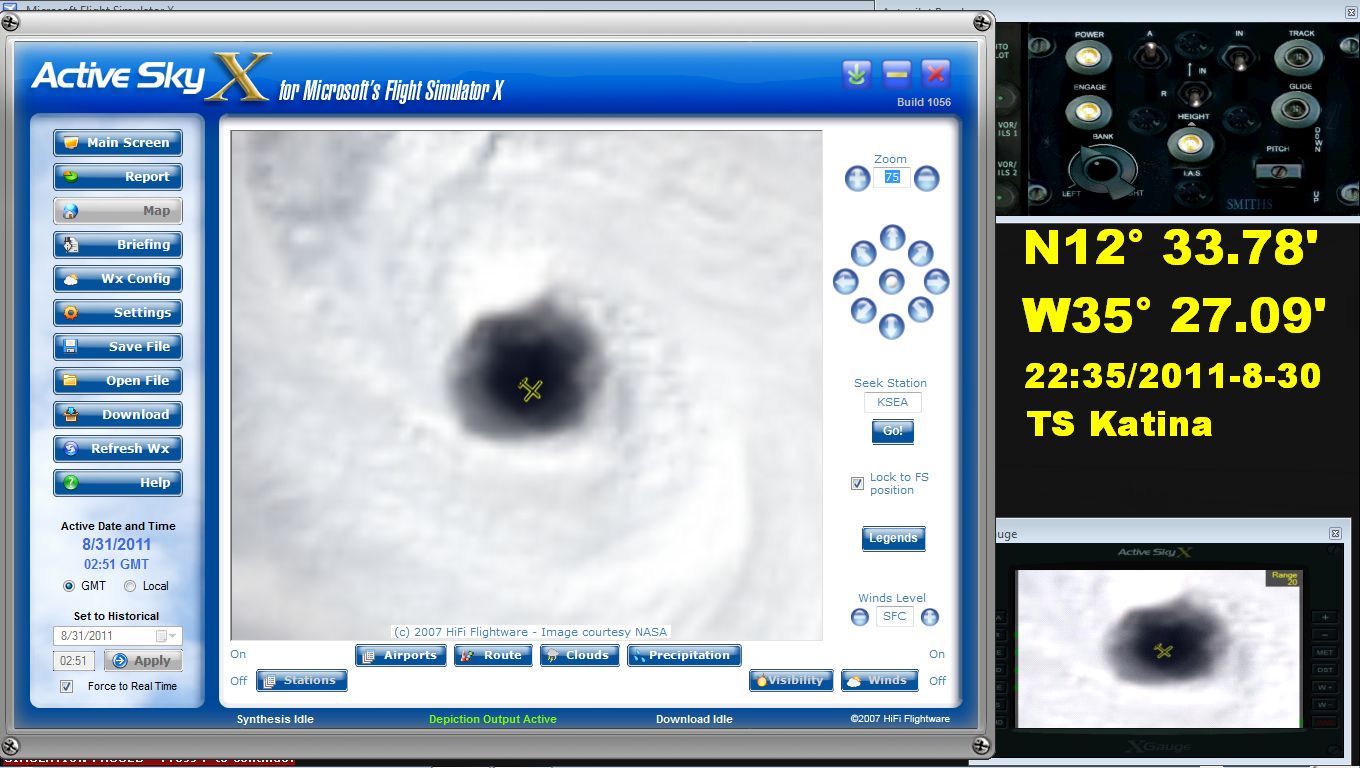Image resolution: width=1360 pixels, height=768 pixels.
Task: Click Refresh Wx button
Action: [x=118, y=449]
